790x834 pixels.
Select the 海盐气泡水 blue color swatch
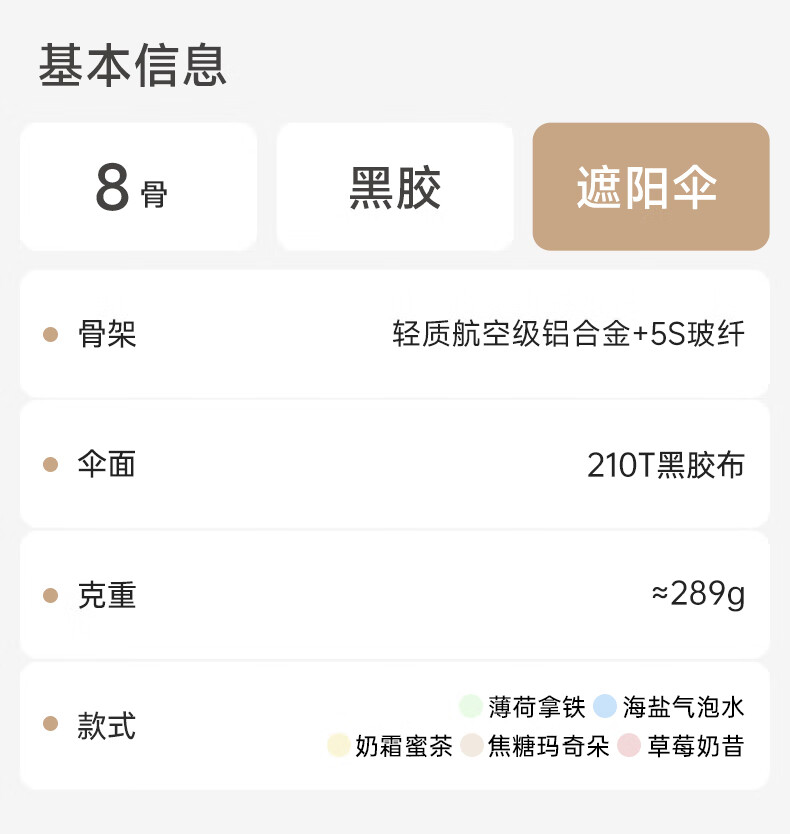604,707
